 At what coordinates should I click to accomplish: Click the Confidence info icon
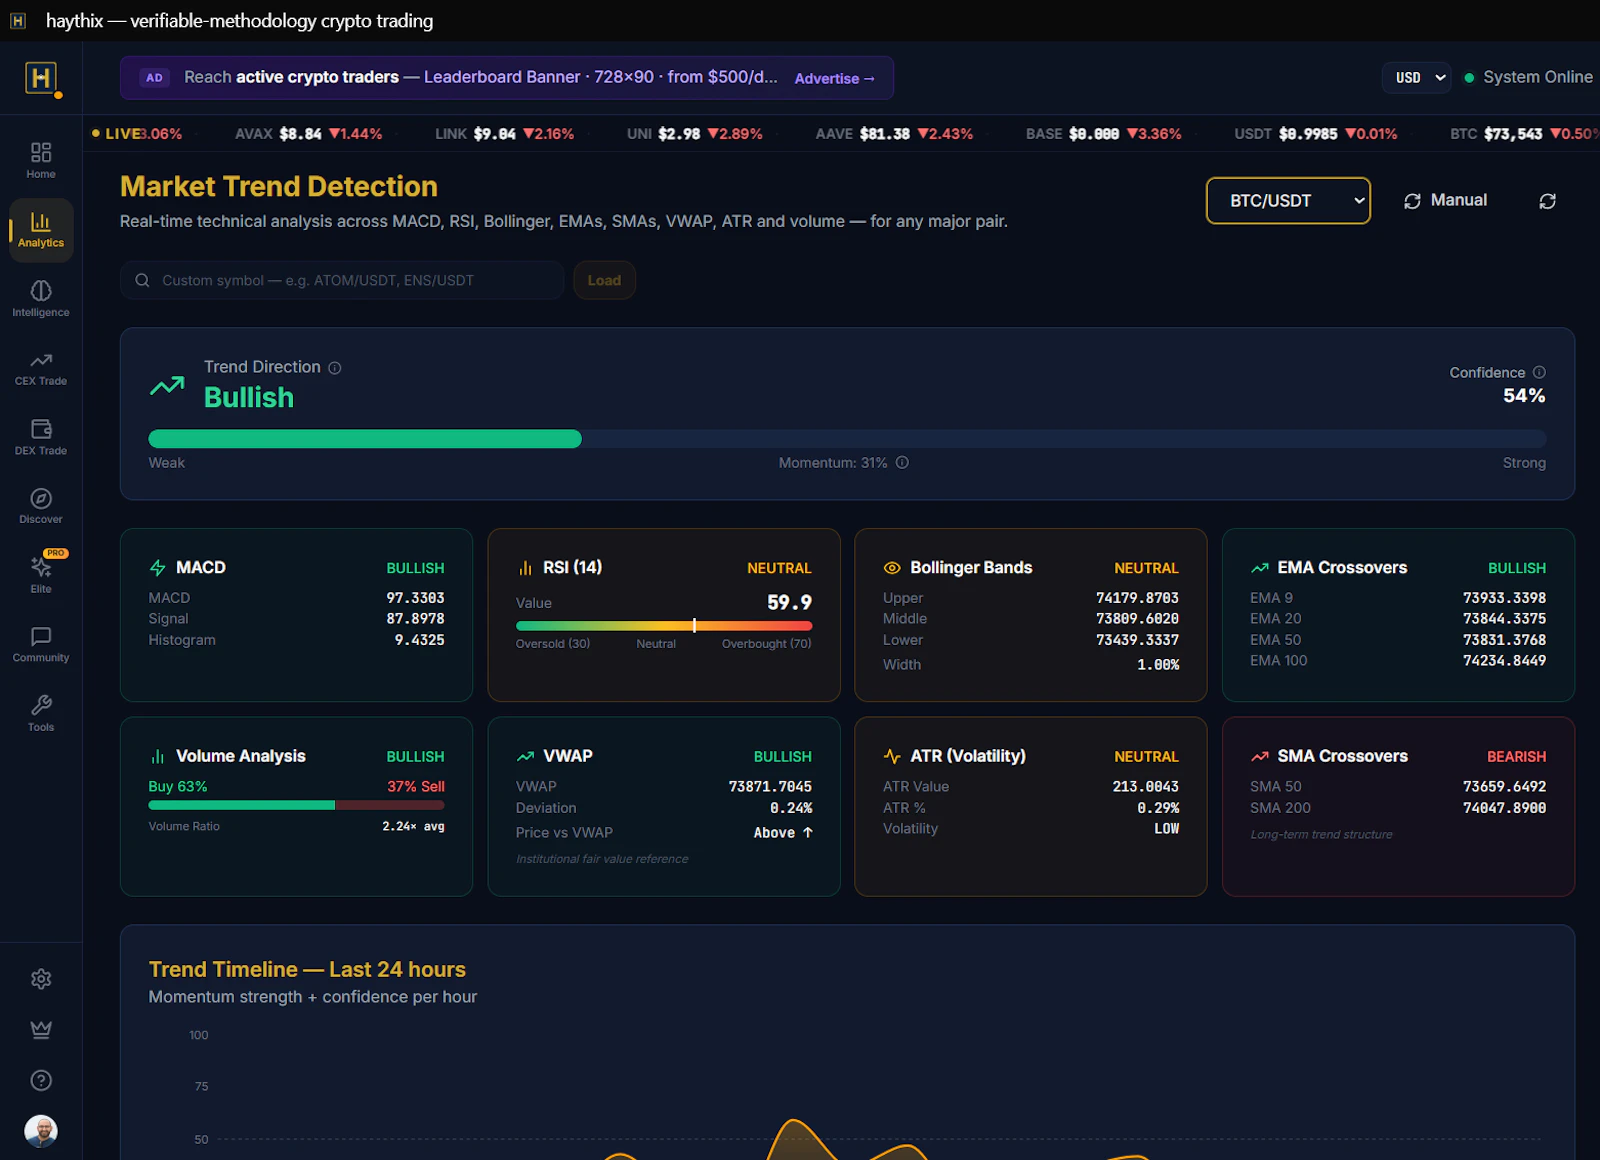(1539, 372)
